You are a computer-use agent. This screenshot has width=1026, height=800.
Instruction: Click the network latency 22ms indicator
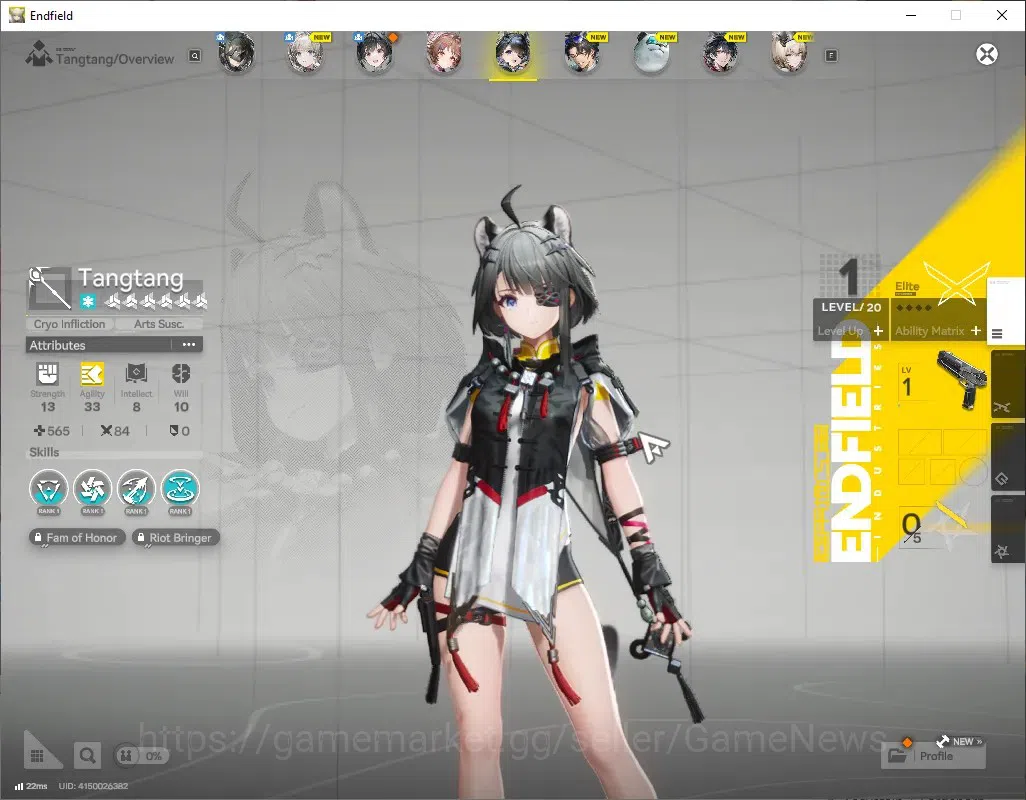[x=31, y=786]
